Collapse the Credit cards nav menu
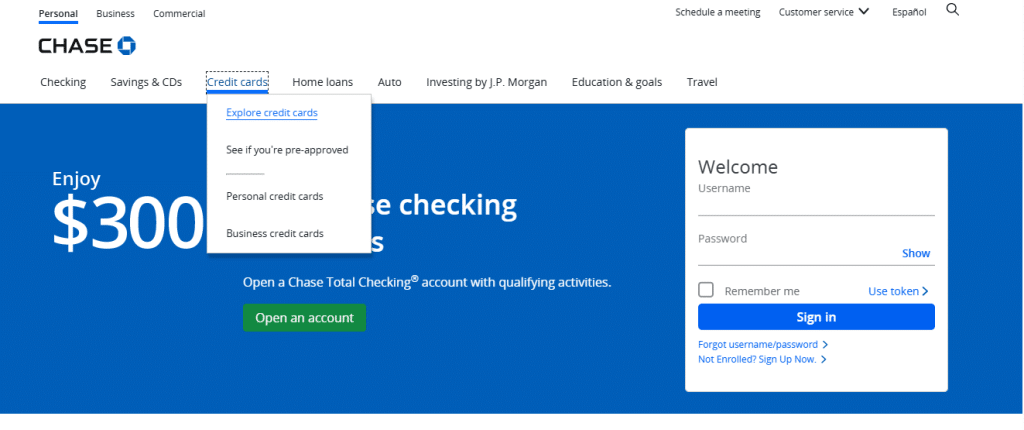1024x430 pixels. coord(237,82)
